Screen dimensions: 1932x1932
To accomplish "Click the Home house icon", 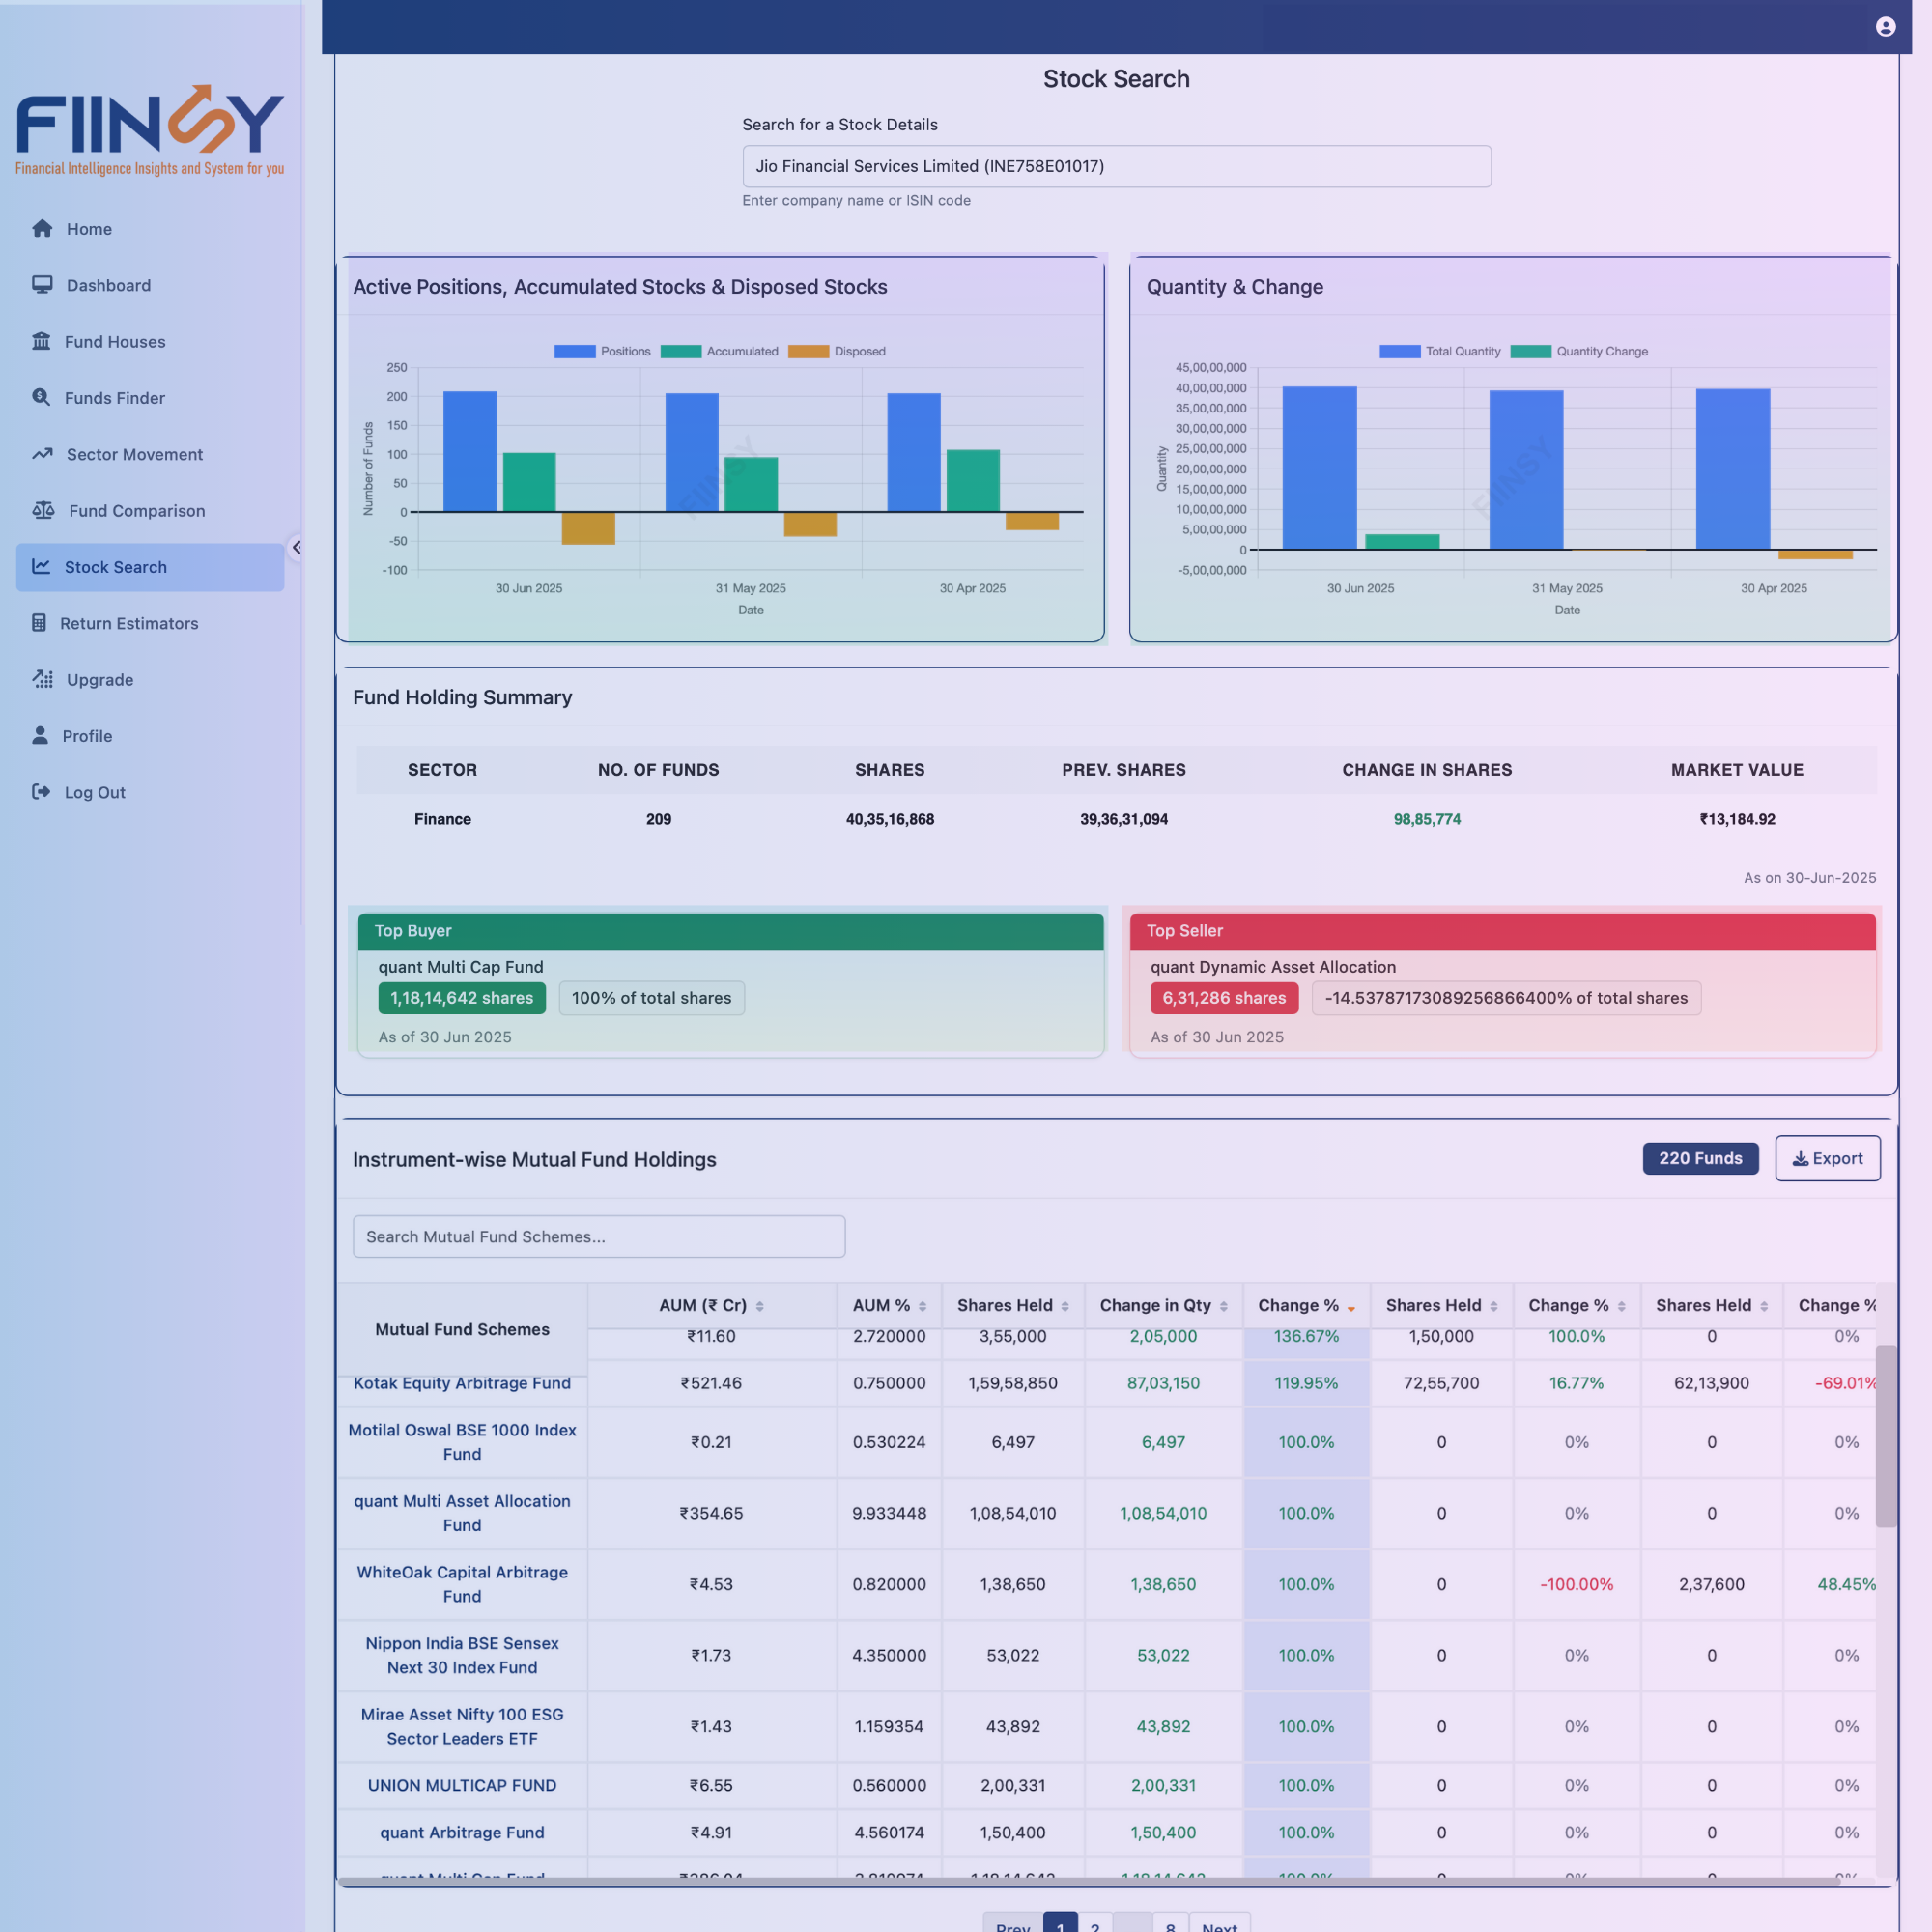I will tap(42, 229).
